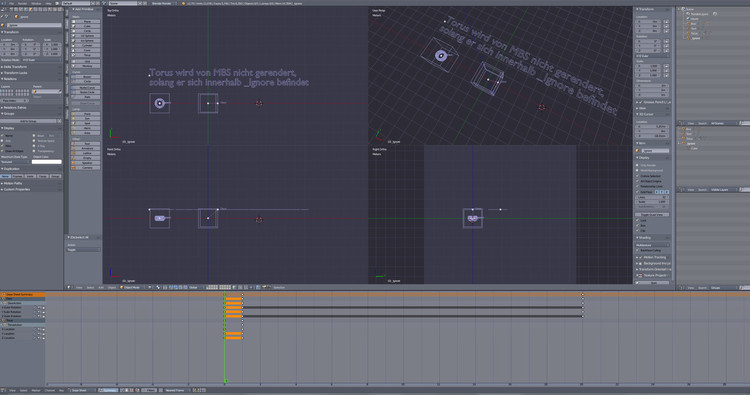750x395 pixels.
Task: Open the Window menu
Action: (x=36, y=3)
